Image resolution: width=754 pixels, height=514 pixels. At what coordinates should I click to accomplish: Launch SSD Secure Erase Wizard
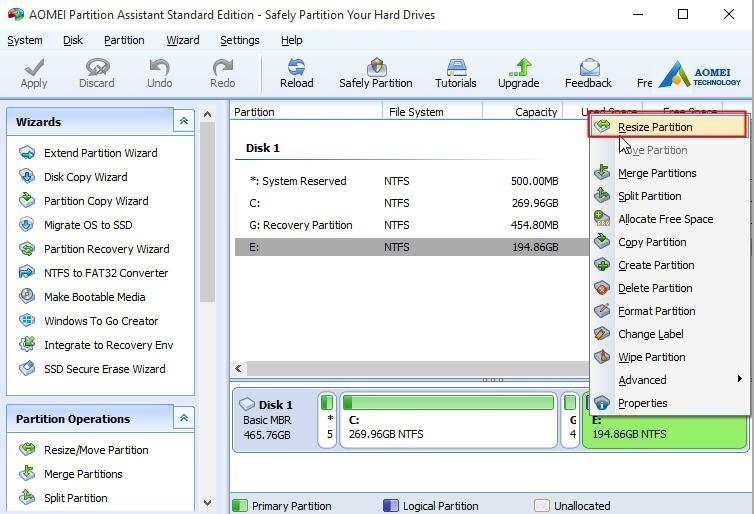click(x=105, y=369)
